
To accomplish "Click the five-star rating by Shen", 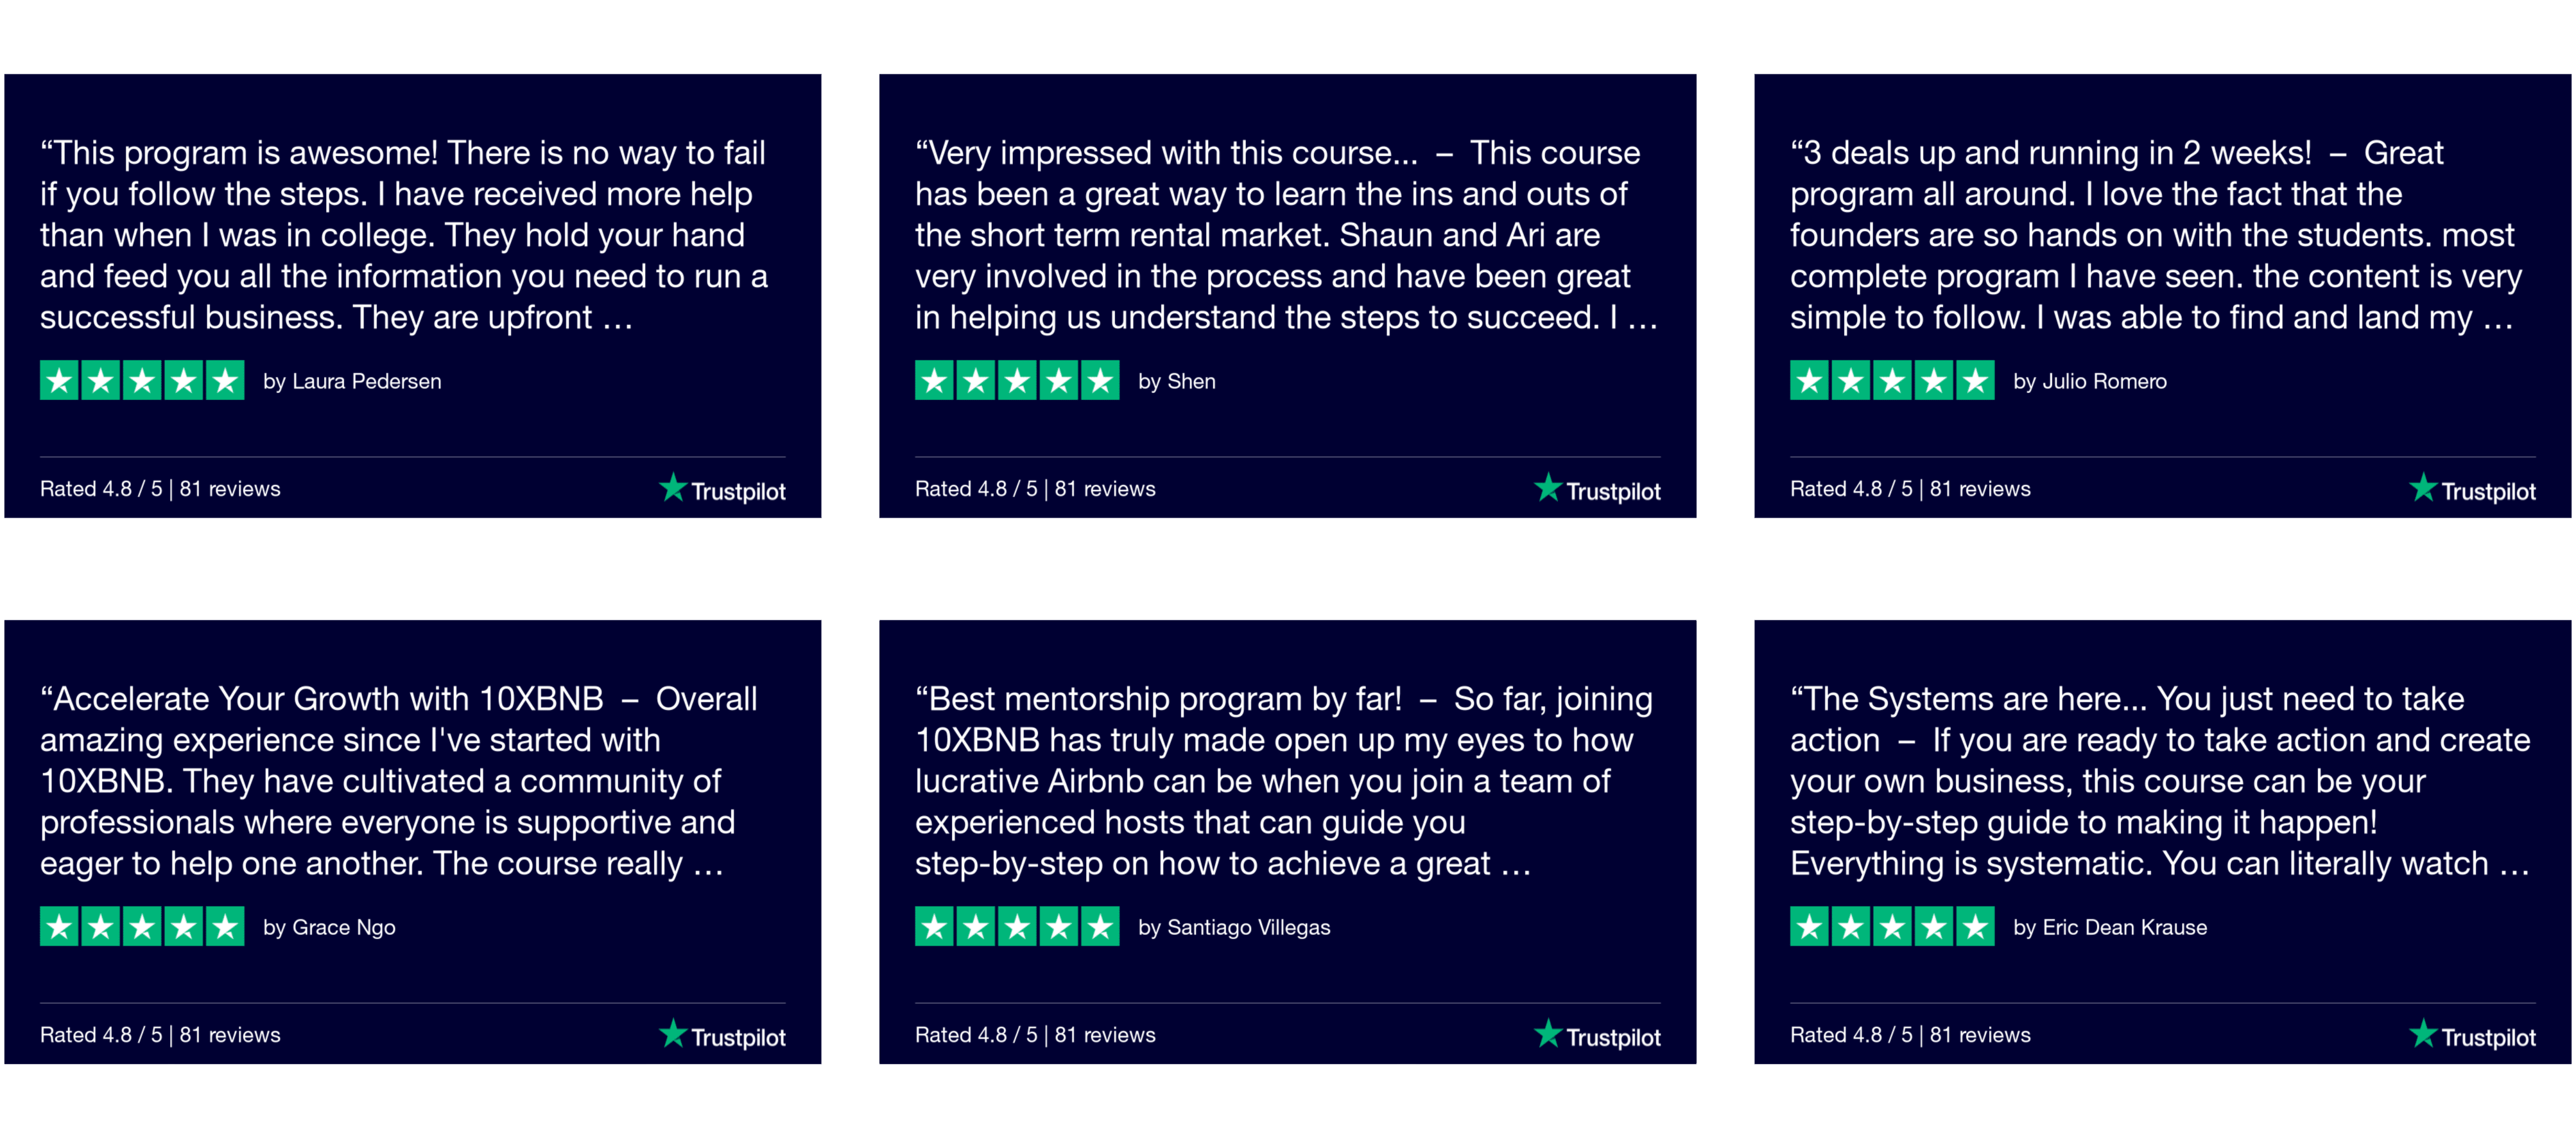I will tap(1017, 380).
